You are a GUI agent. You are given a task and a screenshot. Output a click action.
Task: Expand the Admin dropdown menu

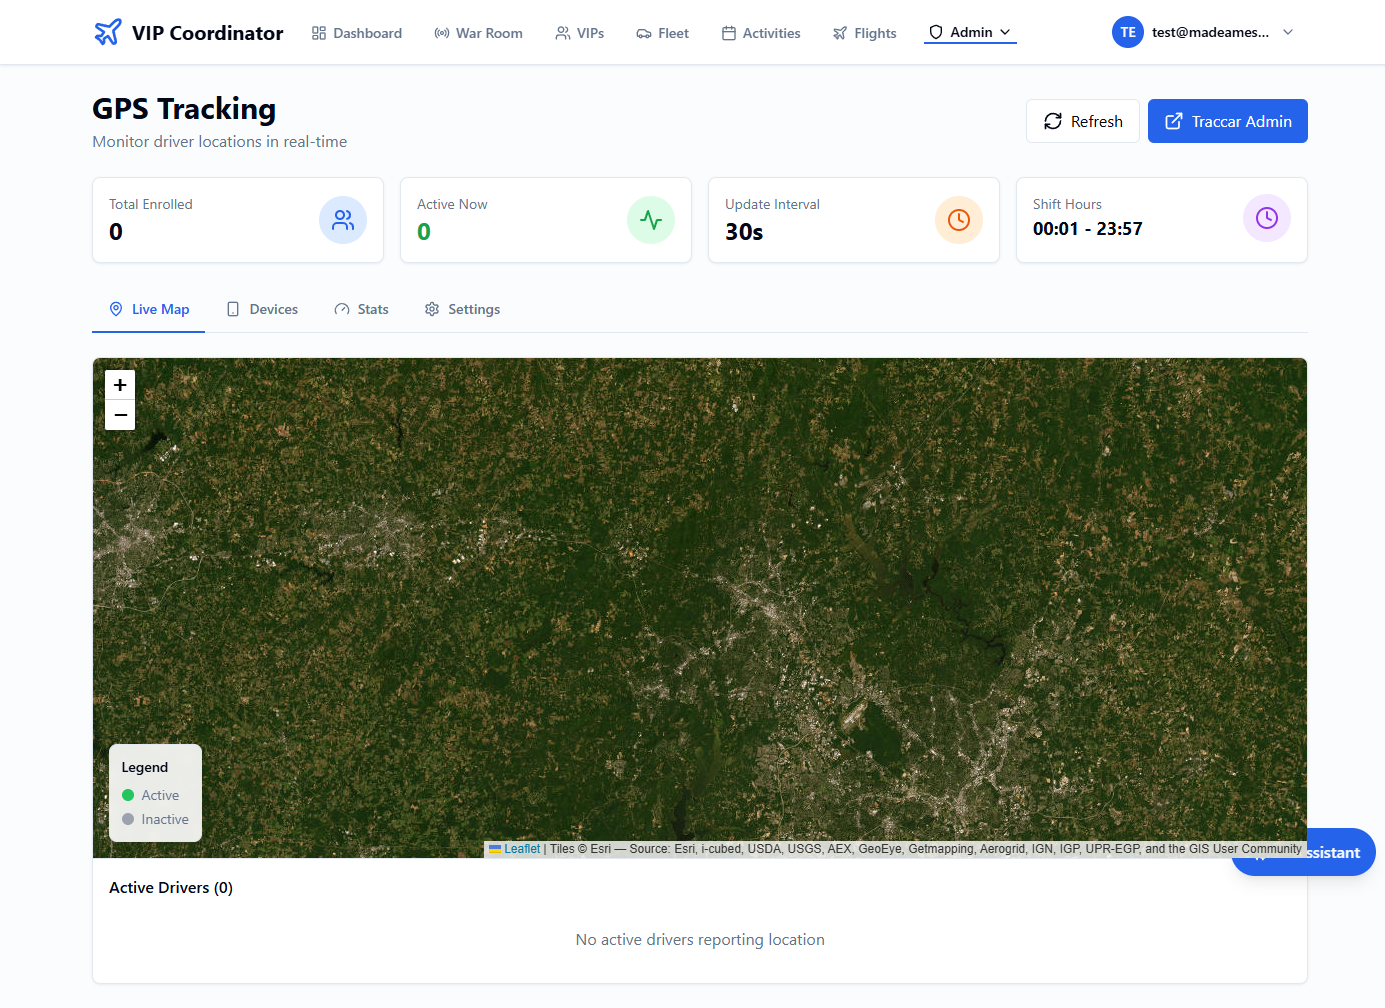click(x=970, y=32)
